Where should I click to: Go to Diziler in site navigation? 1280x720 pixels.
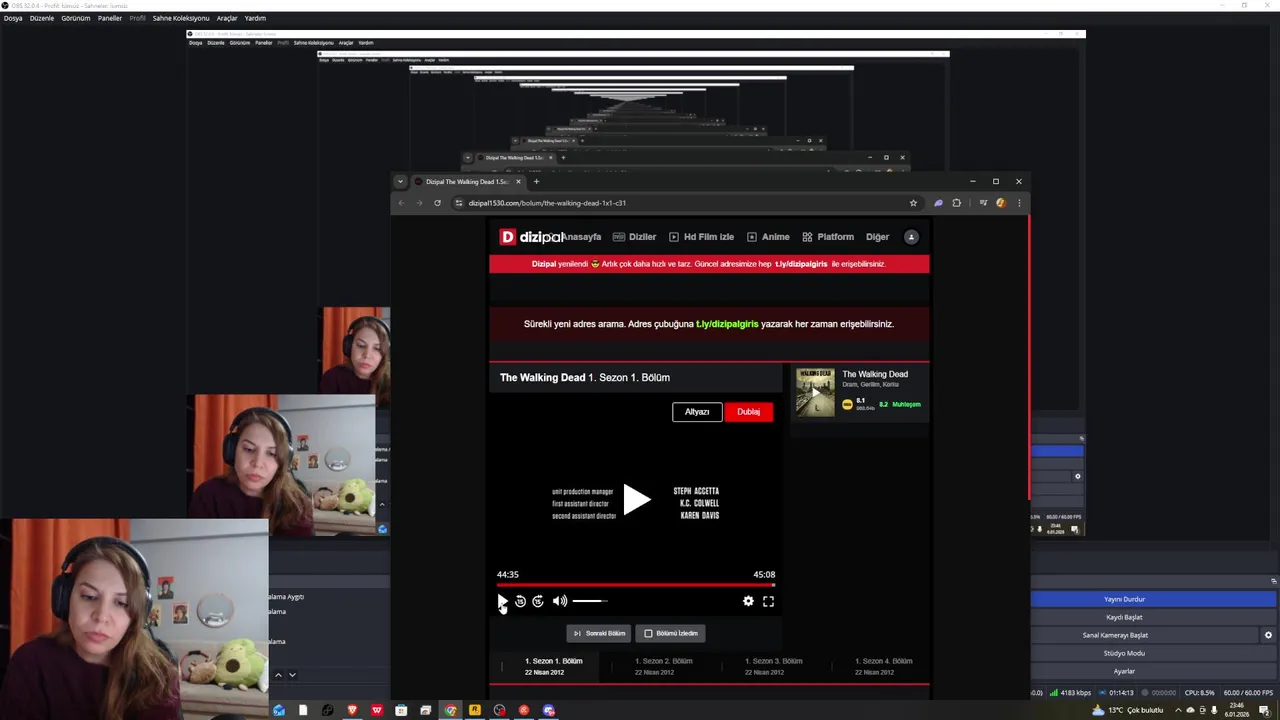(634, 237)
